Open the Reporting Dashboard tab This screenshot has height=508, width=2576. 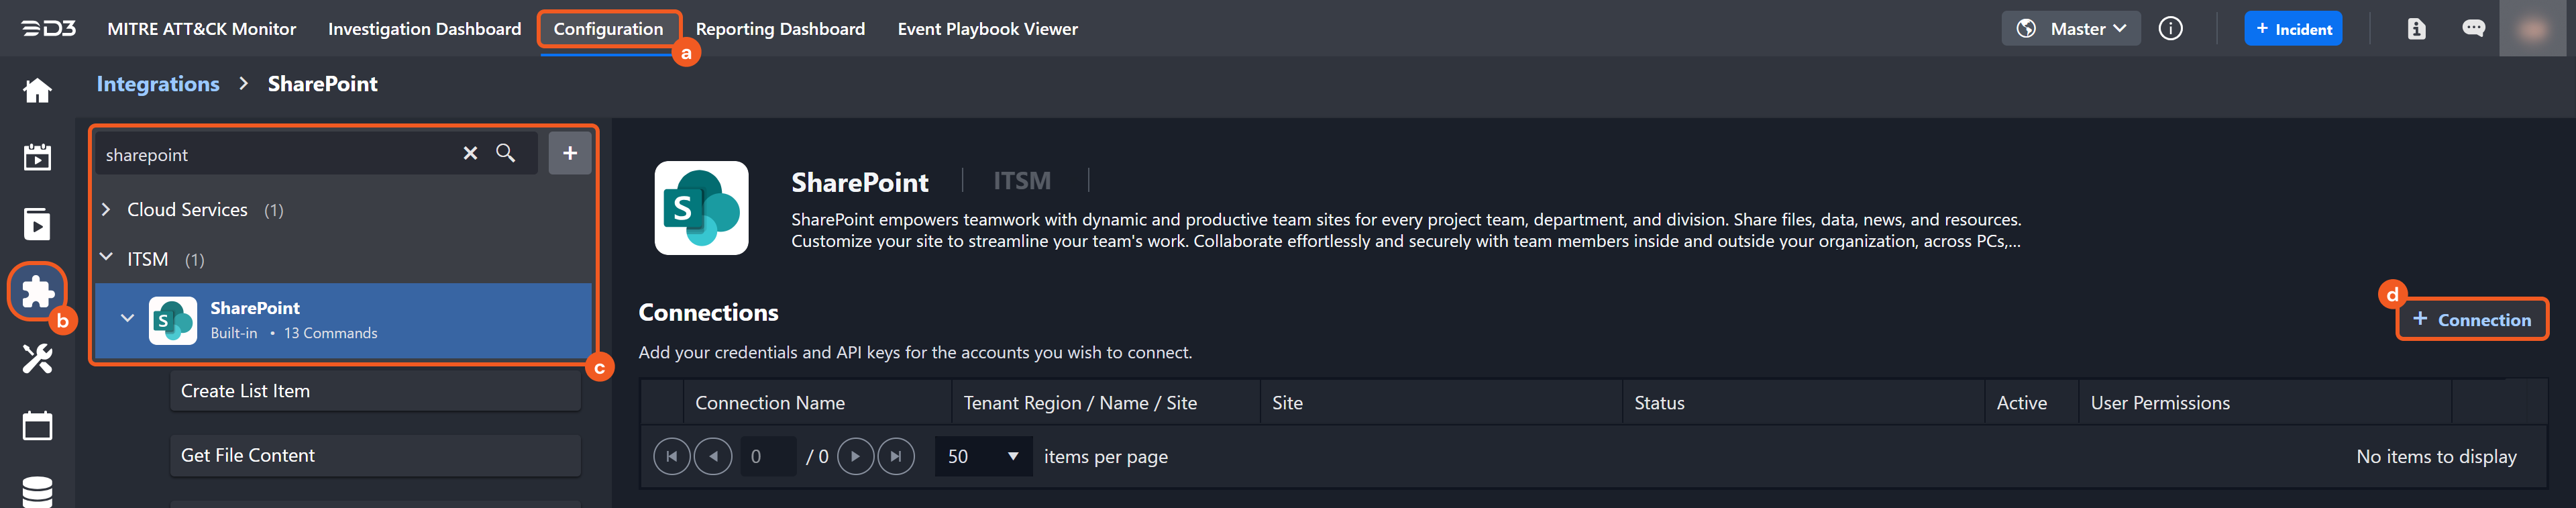point(780,29)
